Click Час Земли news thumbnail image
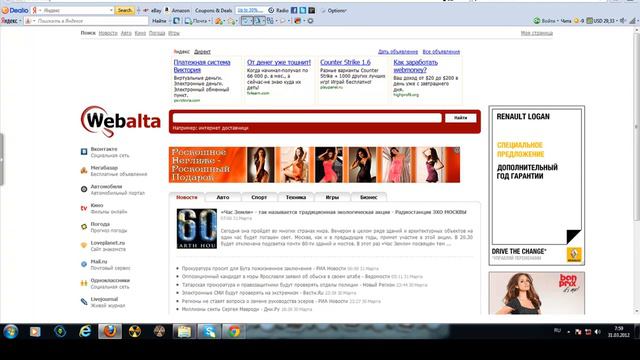 coord(197,229)
